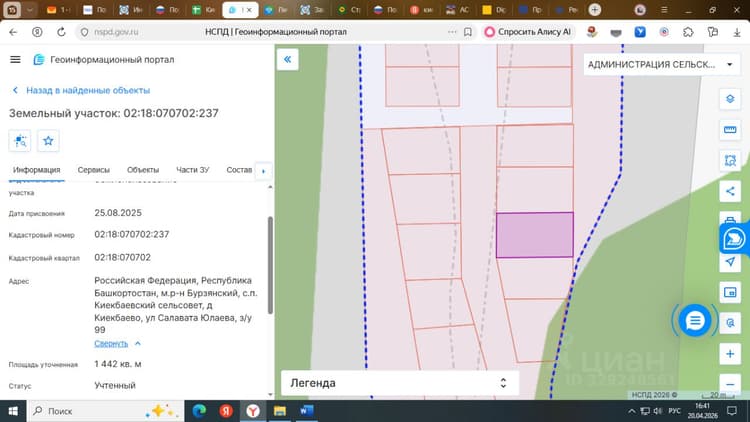Screen dimensions: 750x422
Task: Zoom out the map with minus button
Action: click(x=730, y=384)
